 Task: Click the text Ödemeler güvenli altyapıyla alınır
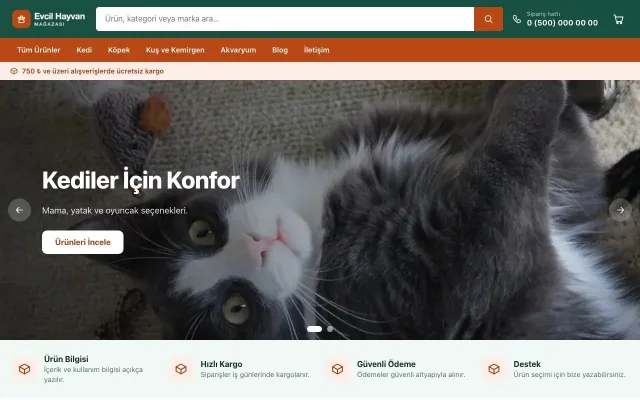[411, 375]
